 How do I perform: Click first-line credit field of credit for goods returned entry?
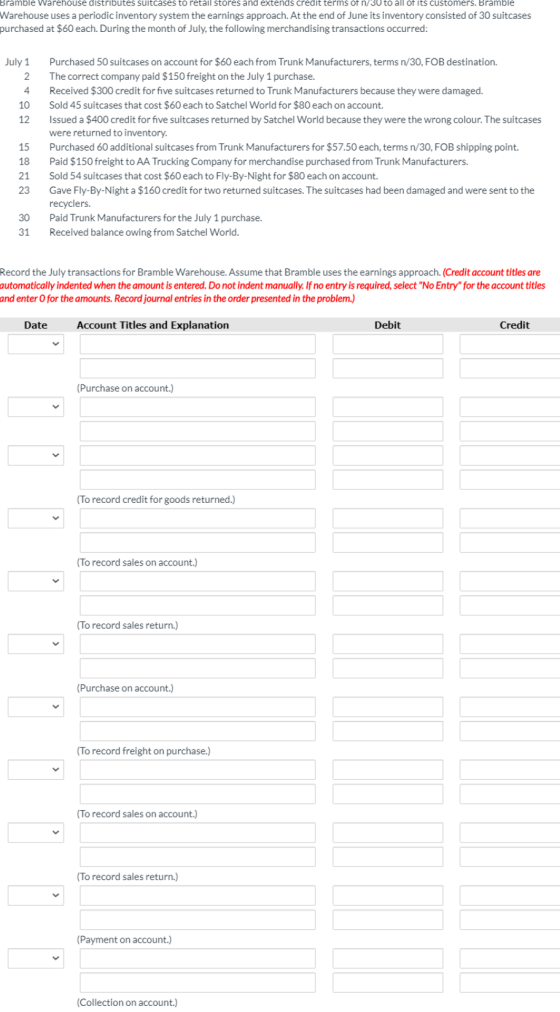pyautogui.click(x=510, y=455)
